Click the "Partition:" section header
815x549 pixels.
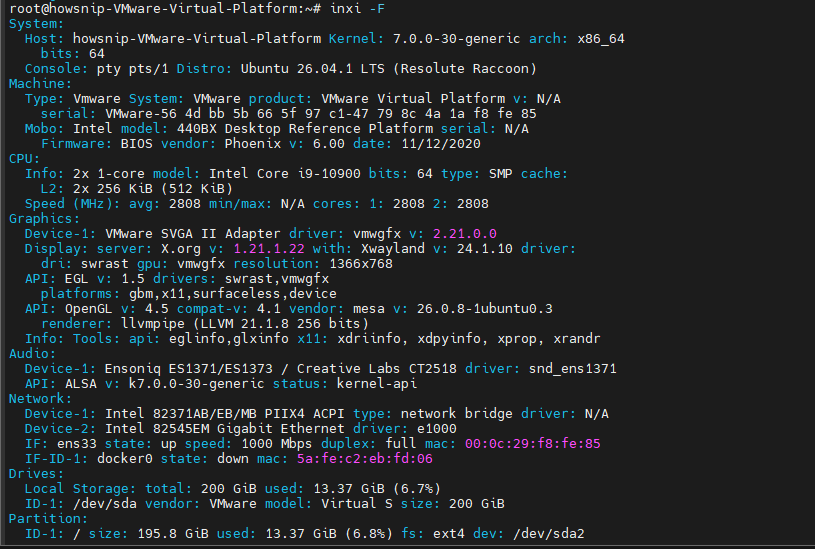[48, 519]
